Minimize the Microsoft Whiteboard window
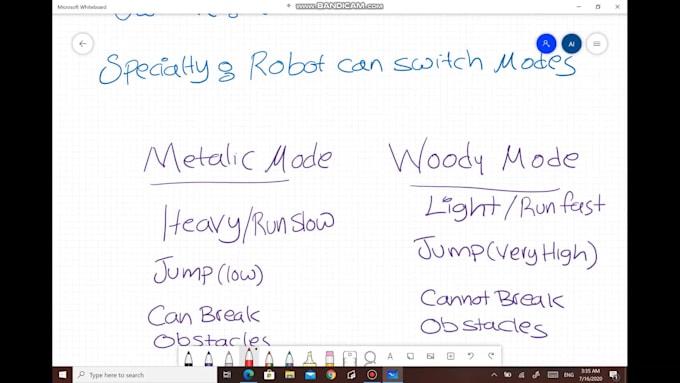Screen dimensions: 680x383 point(579,7)
